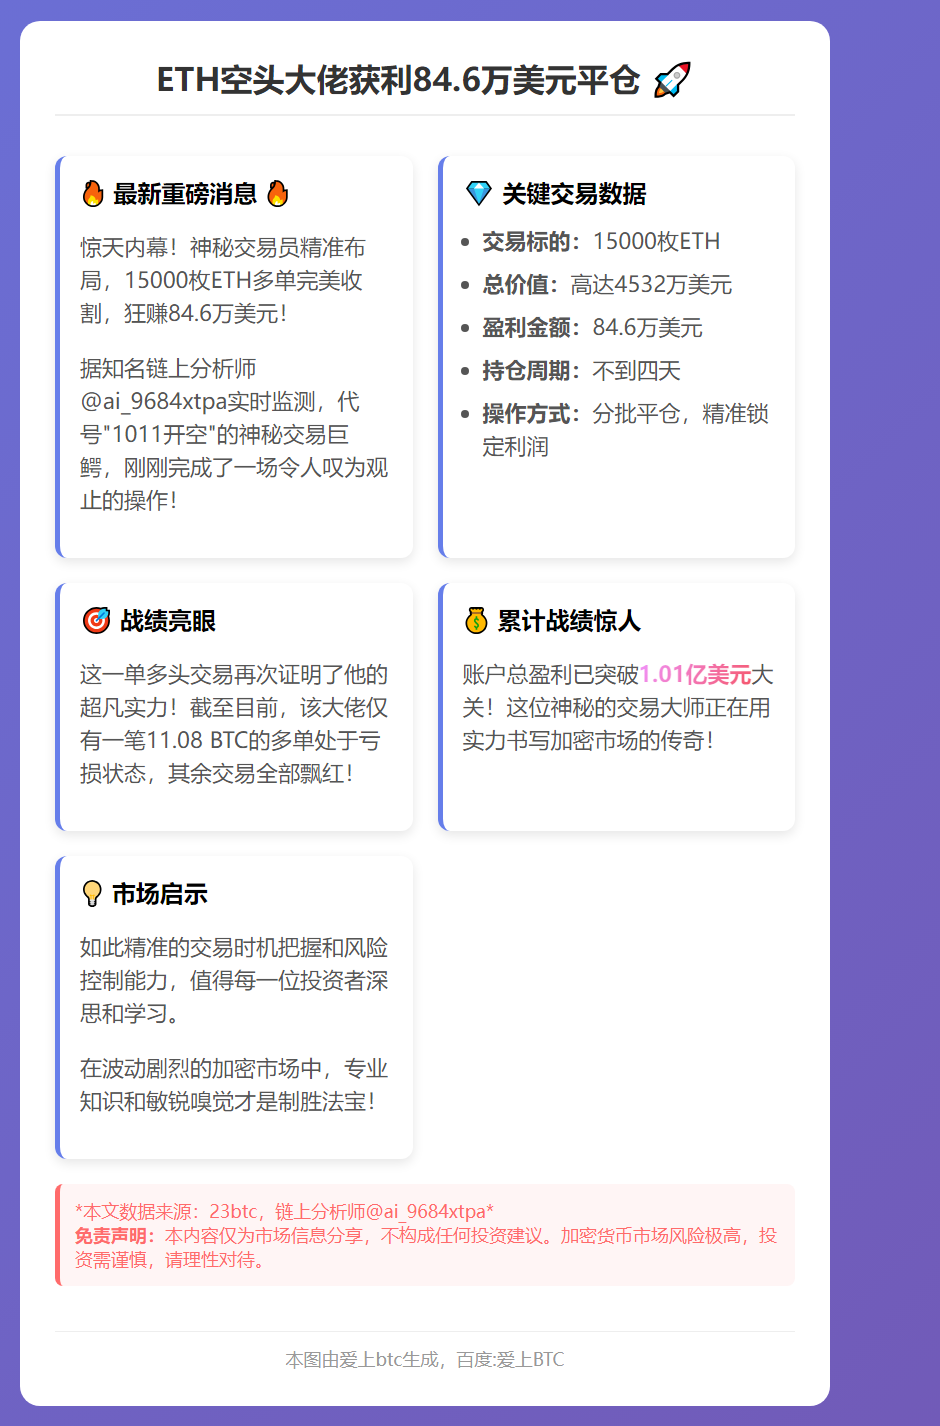Click the light bulb icon beside 市场启示
This screenshot has width=940, height=1426.
pyautogui.click(x=93, y=893)
